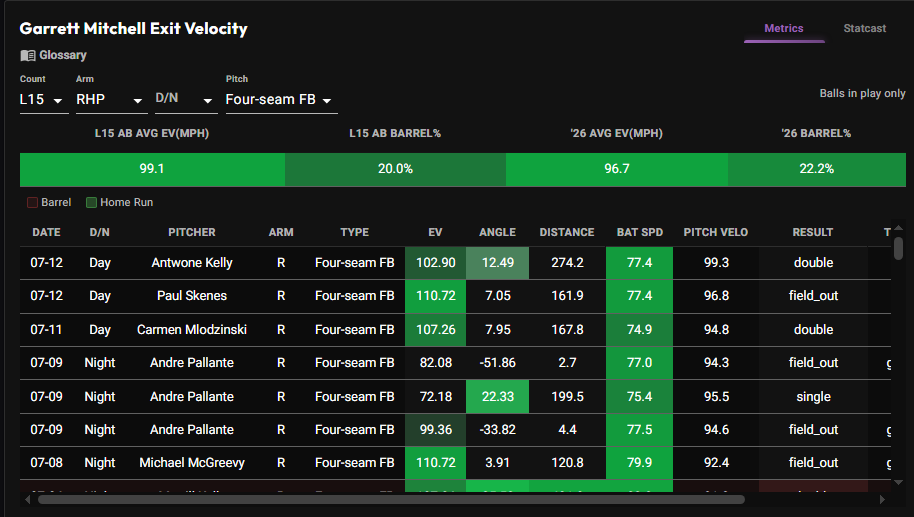This screenshot has height=517, width=914.
Task: Sort table by PITCHER column
Action: coord(192,232)
